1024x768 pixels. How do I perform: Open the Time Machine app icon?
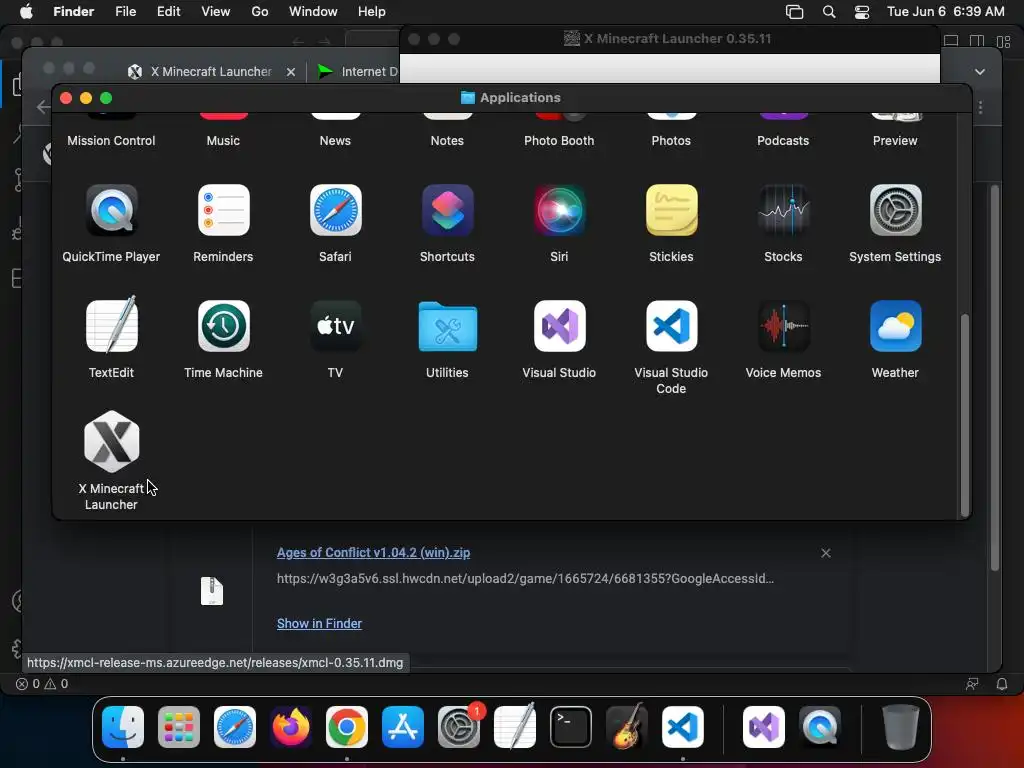click(223, 326)
